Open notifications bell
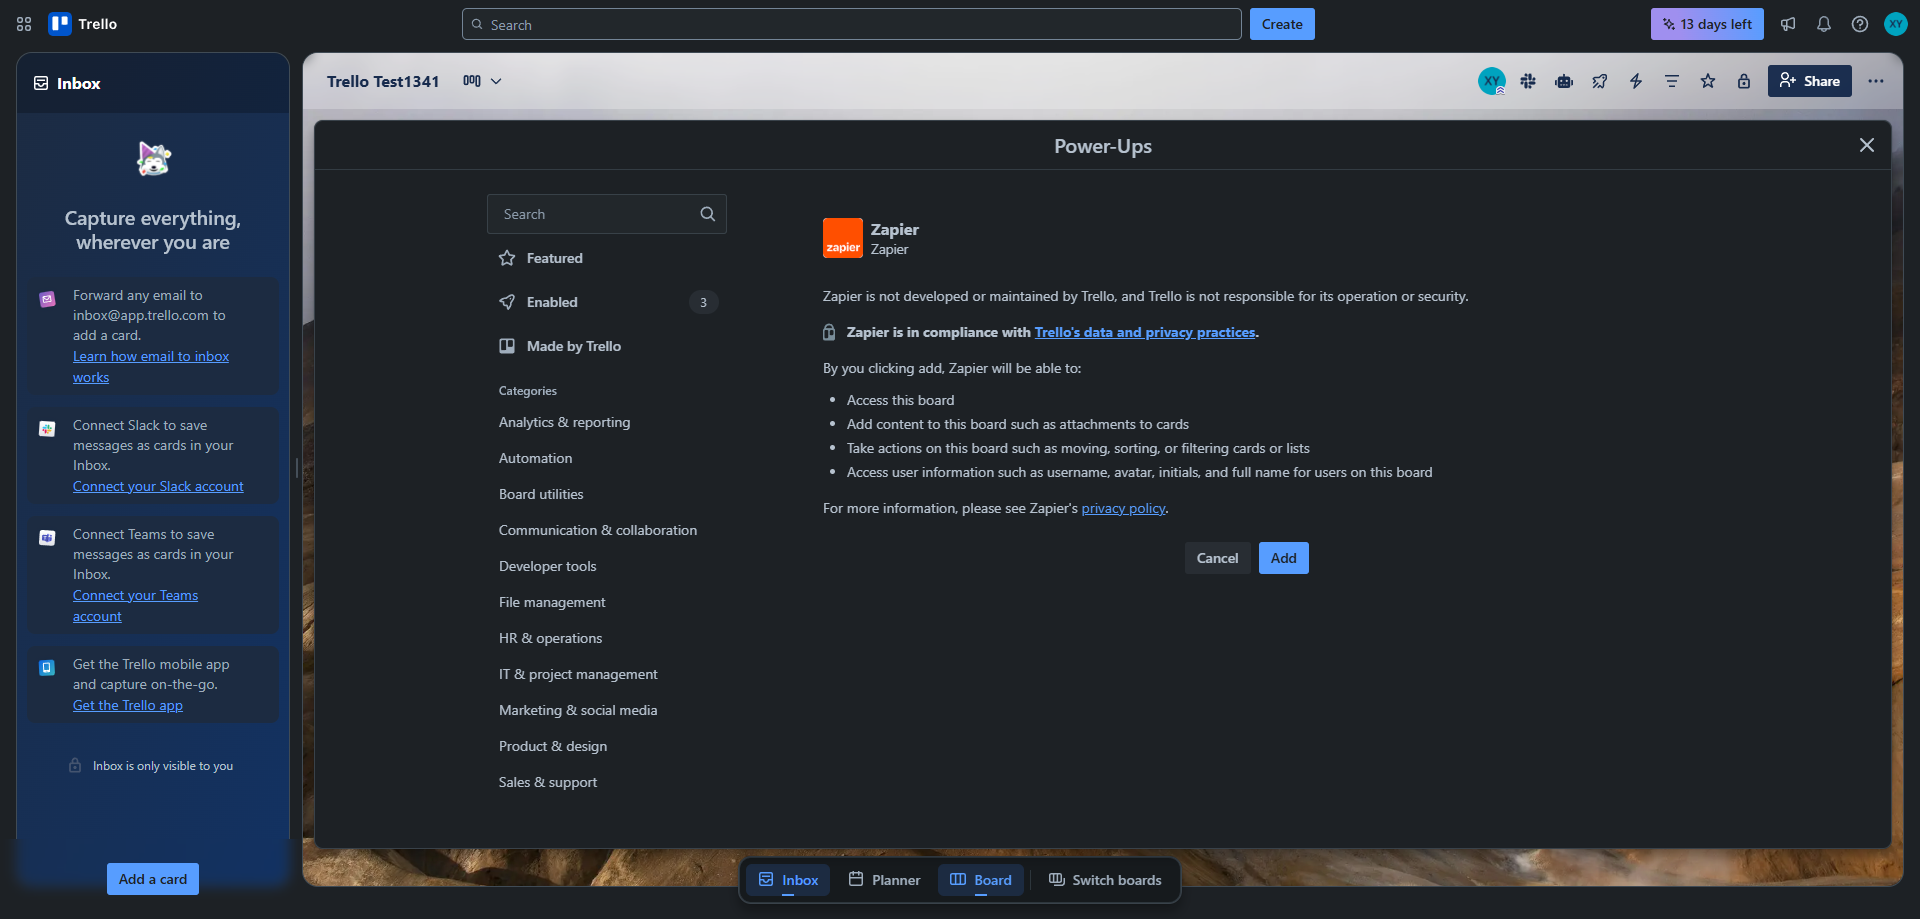The height and width of the screenshot is (919, 1920). [1824, 24]
